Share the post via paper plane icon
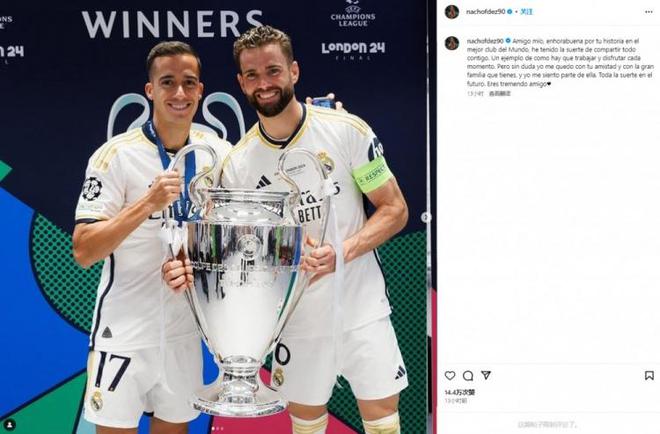The width and height of the screenshot is (660, 434). pyautogui.click(x=486, y=375)
